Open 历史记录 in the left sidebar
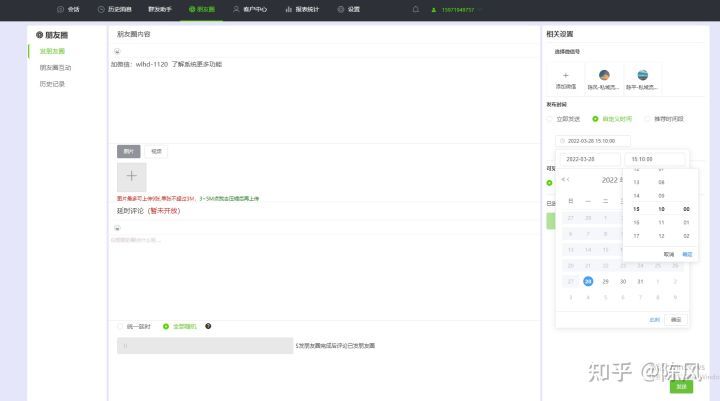Viewport: 720px width, 401px height. pos(53,84)
